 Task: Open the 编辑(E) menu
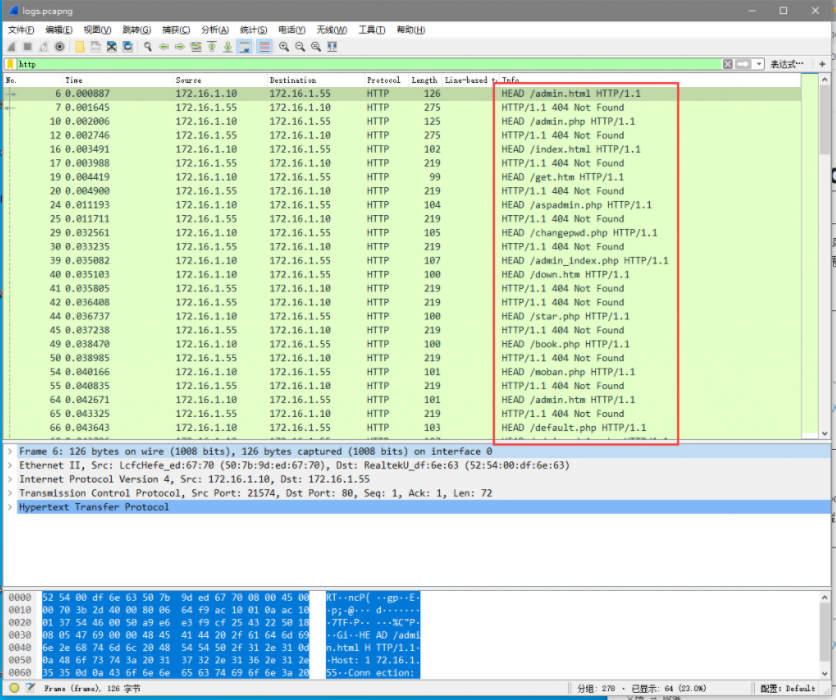click(x=59, y=30)
